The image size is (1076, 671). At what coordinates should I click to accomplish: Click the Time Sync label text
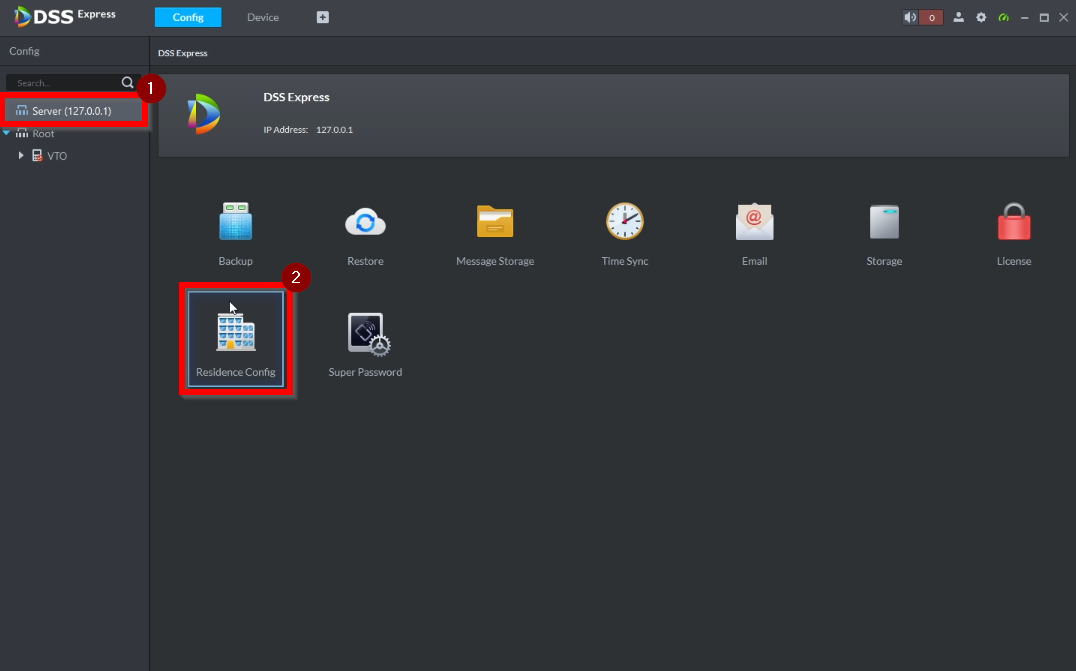coord(624,261)
